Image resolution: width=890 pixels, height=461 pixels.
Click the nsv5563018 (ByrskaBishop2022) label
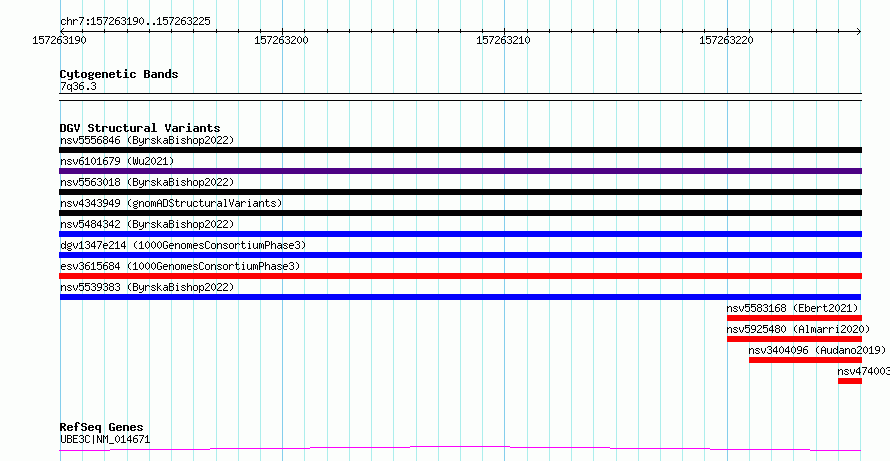pyautogui.click(x=147, y=182)
